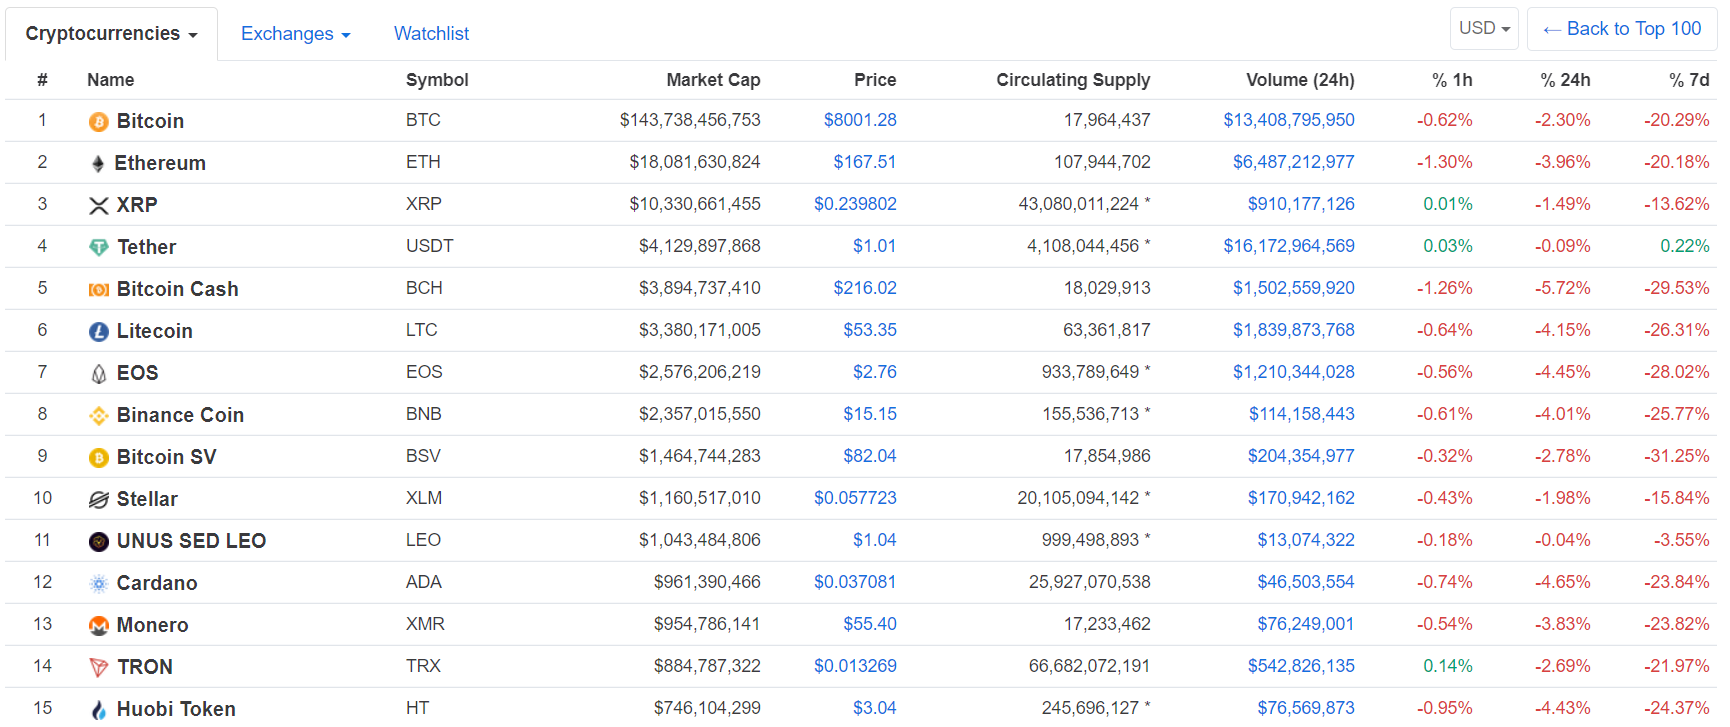The width and height of the screenshot is (1730, 727).
Task: Click the Binance Coin logo icon
Action: (98, 416)
